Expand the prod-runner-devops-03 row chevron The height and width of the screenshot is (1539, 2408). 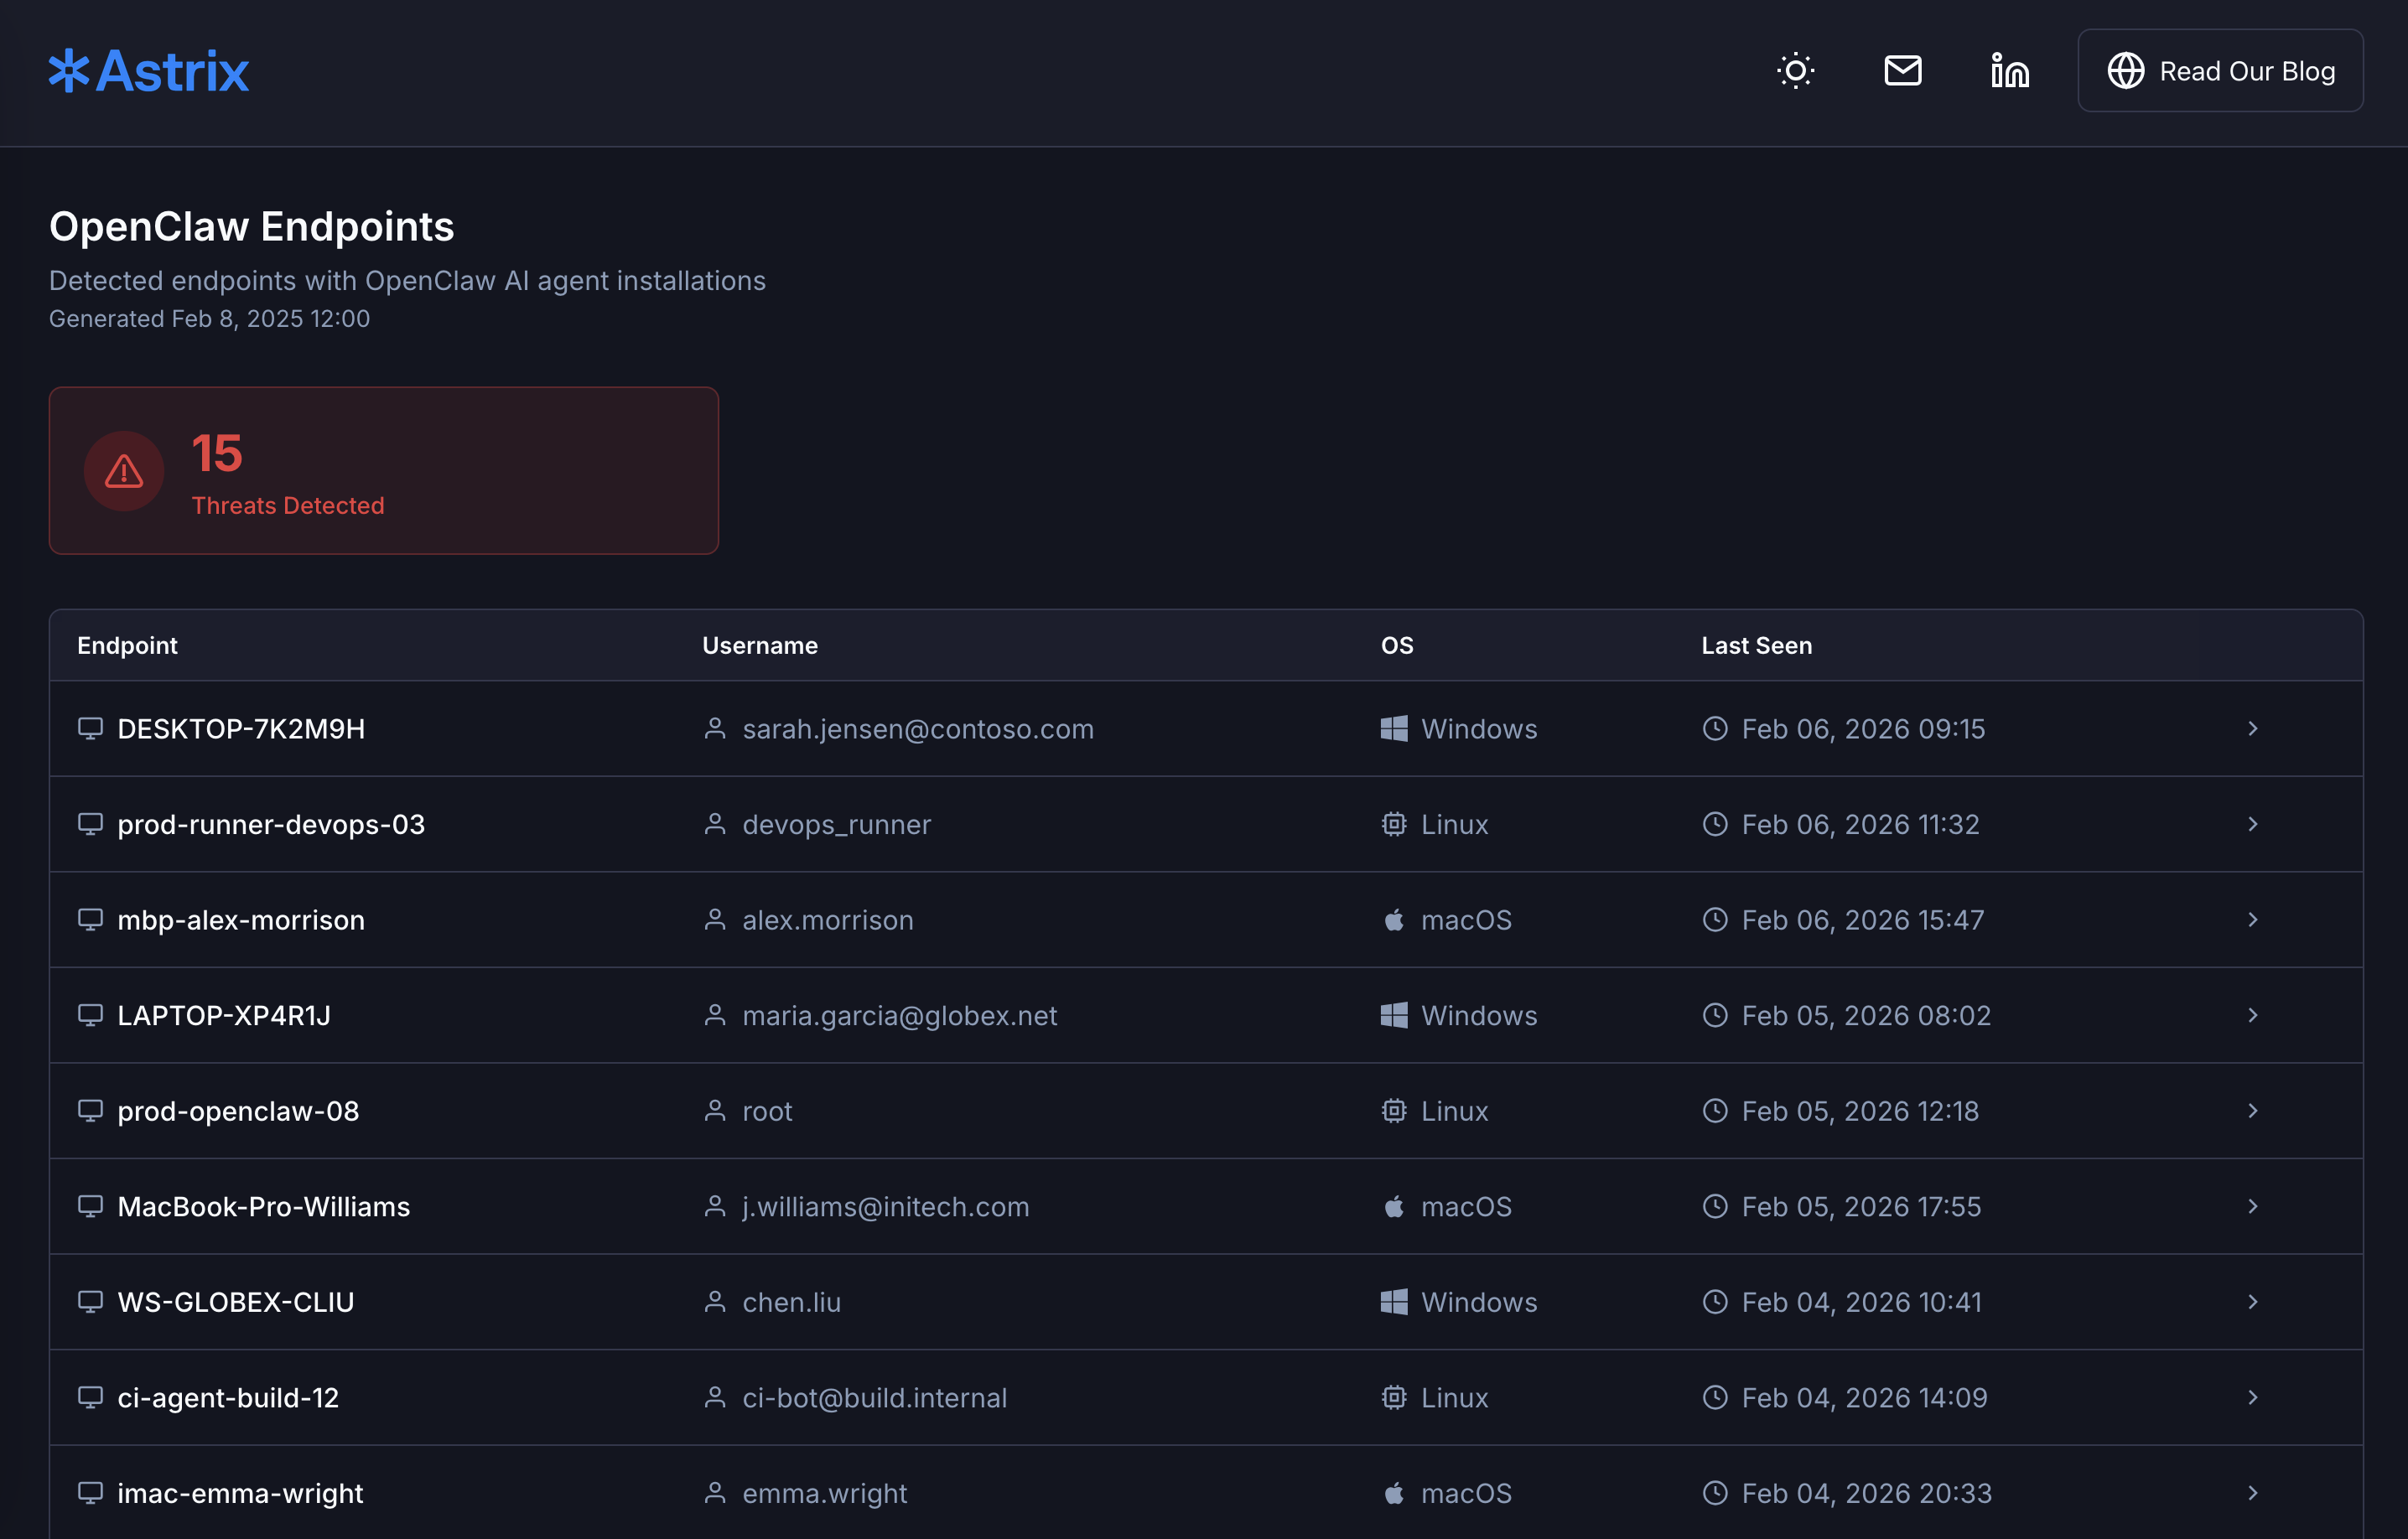[x=2253, y=824]
